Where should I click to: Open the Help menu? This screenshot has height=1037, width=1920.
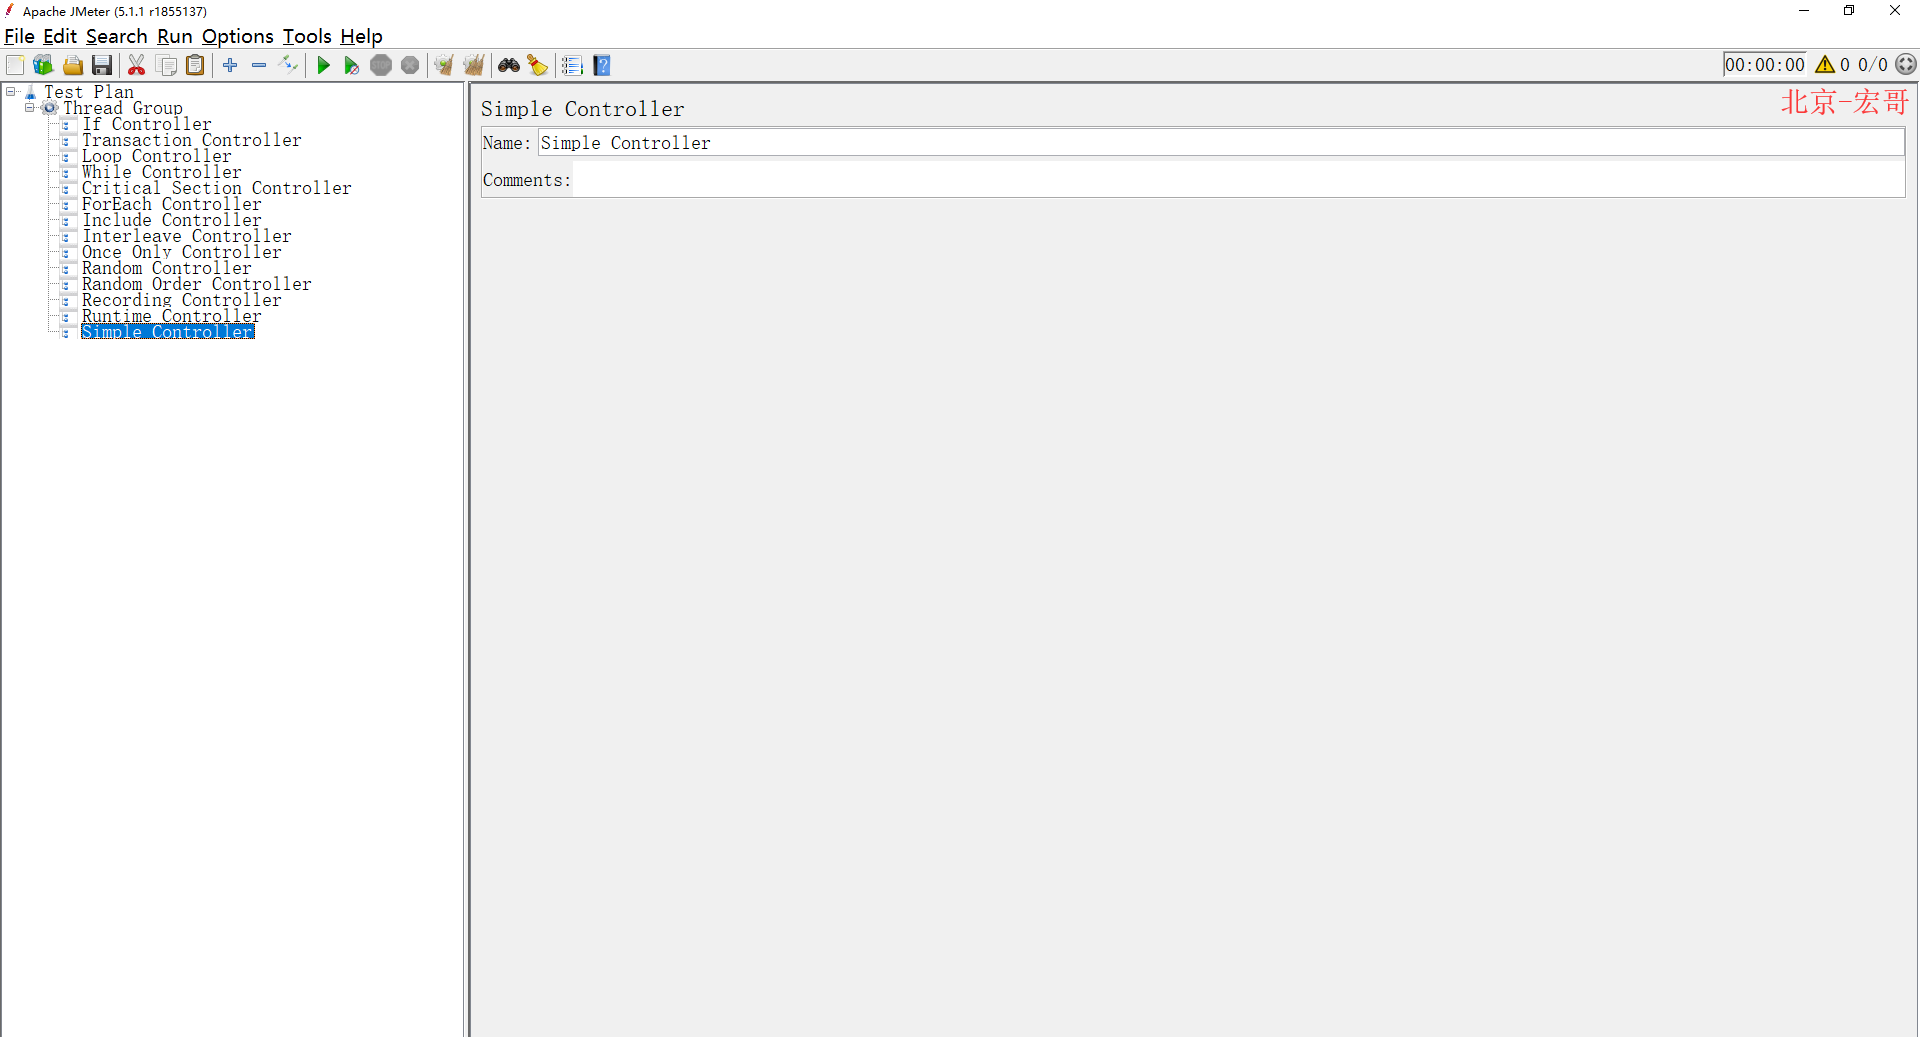tap(361, 36)
